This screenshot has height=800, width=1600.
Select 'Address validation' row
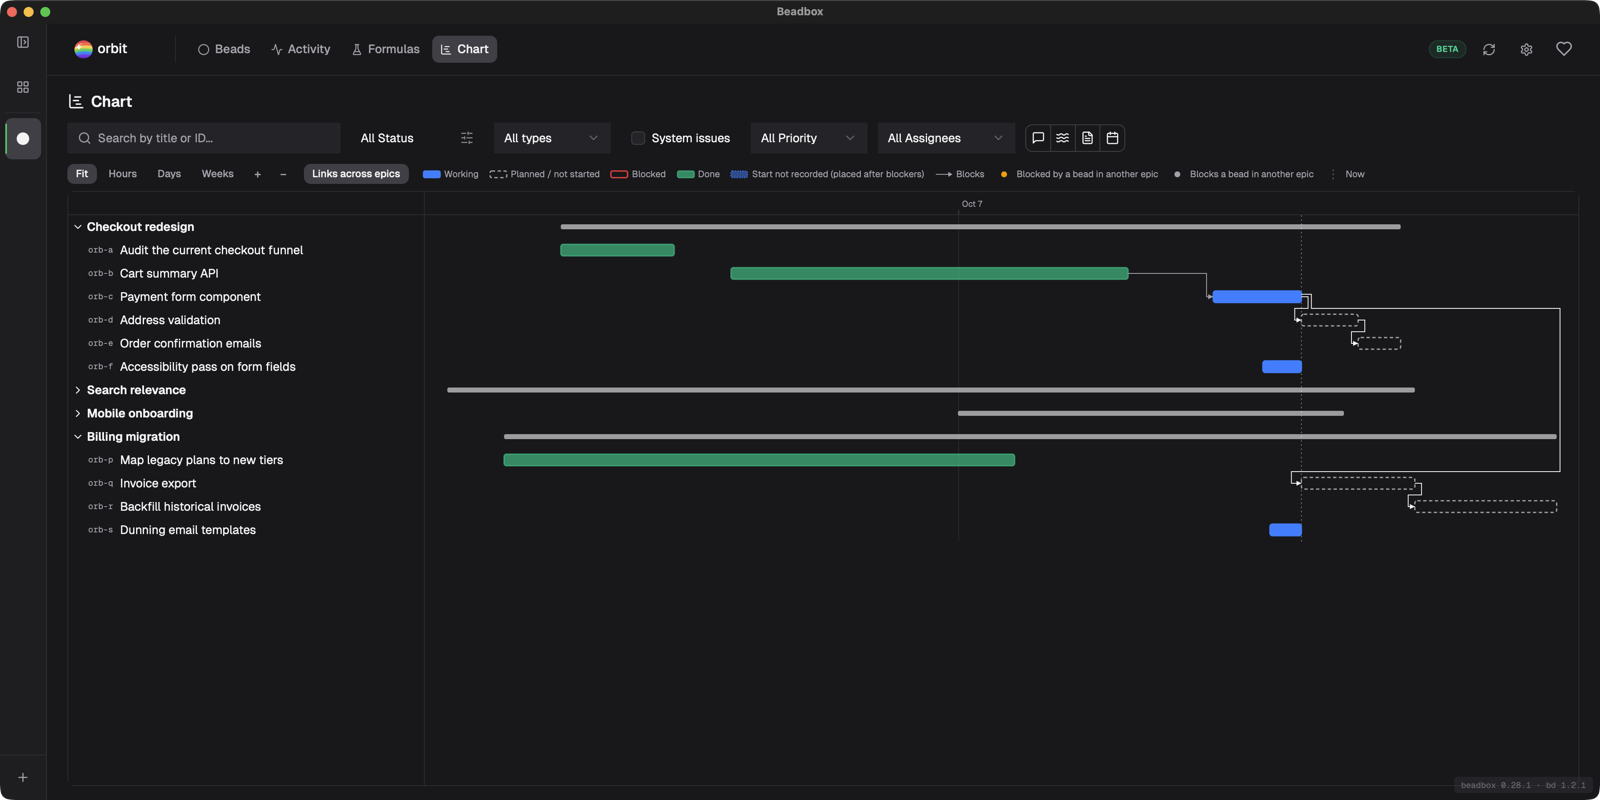246,320
